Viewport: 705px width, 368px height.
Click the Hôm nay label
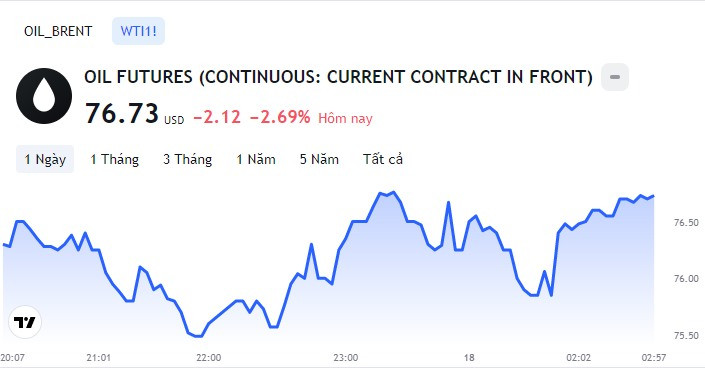[345, 118]
